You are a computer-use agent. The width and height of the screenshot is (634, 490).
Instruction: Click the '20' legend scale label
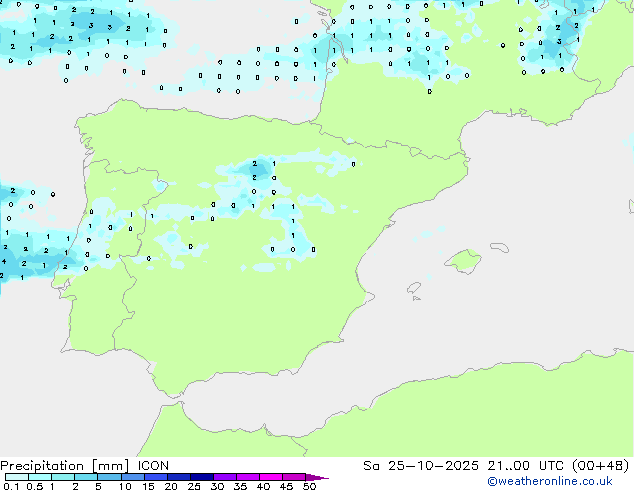click(171, 486)
